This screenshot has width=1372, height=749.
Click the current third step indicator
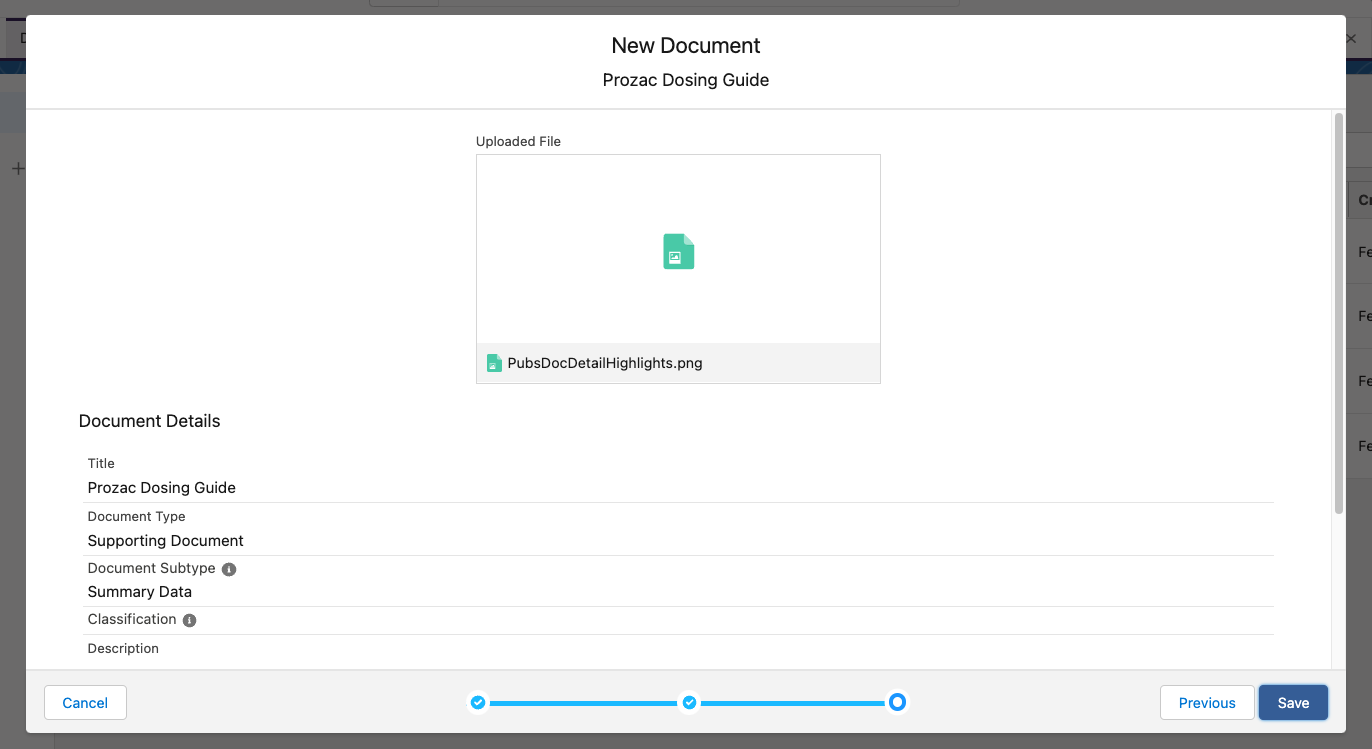897,703
